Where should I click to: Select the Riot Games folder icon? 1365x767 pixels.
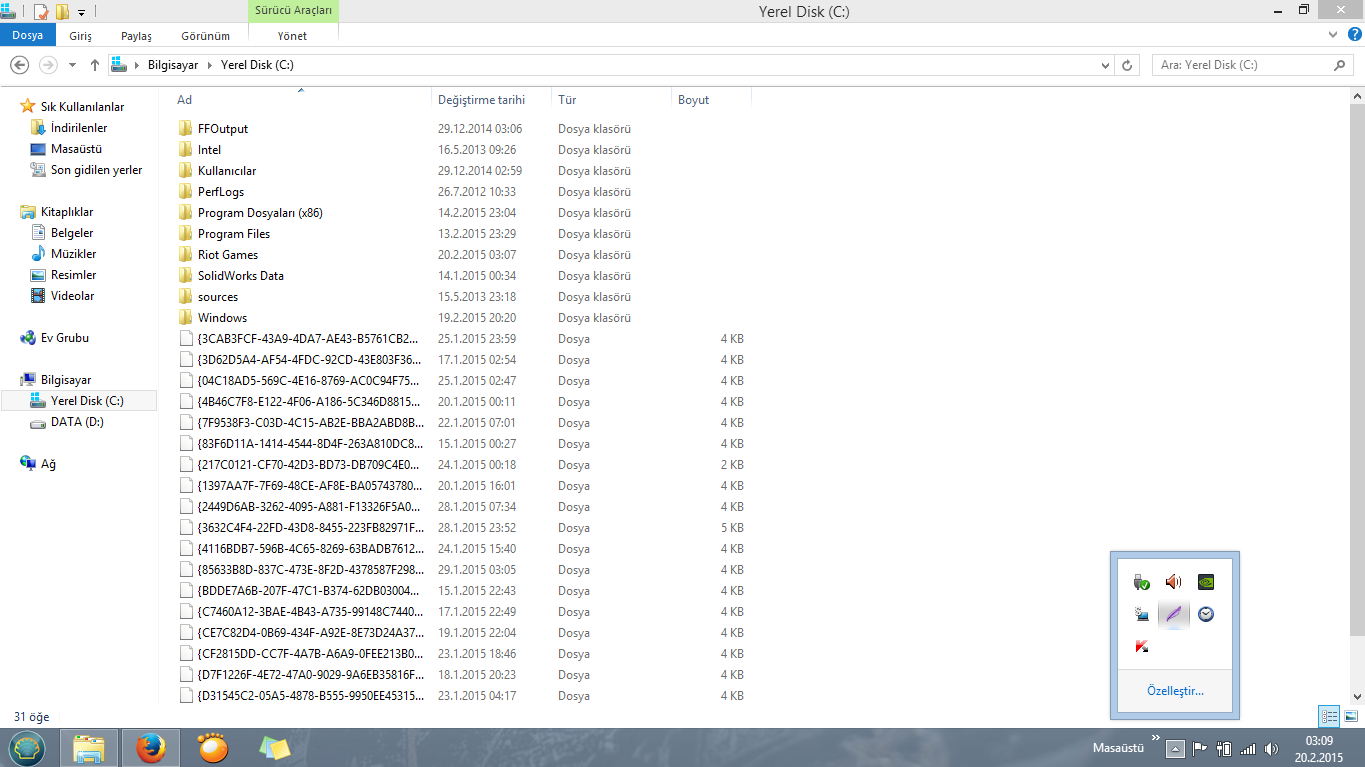185,254
